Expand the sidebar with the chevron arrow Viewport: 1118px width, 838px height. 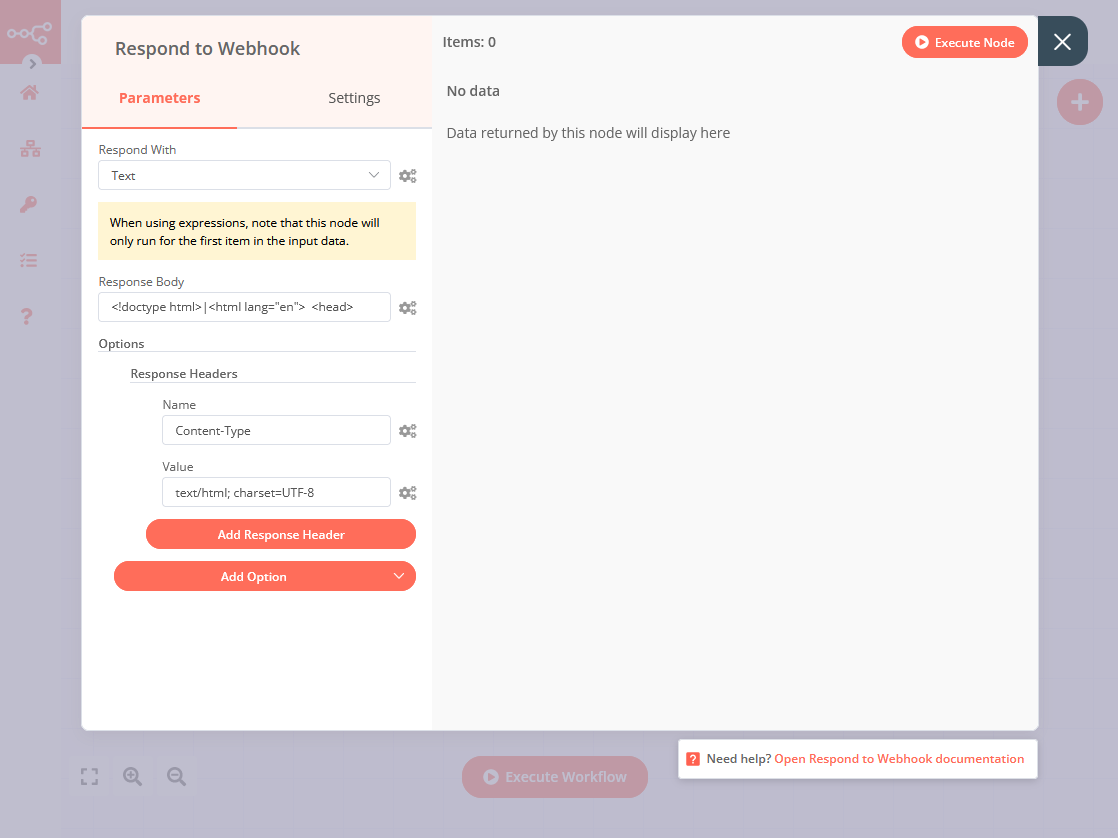click(31, 63)
